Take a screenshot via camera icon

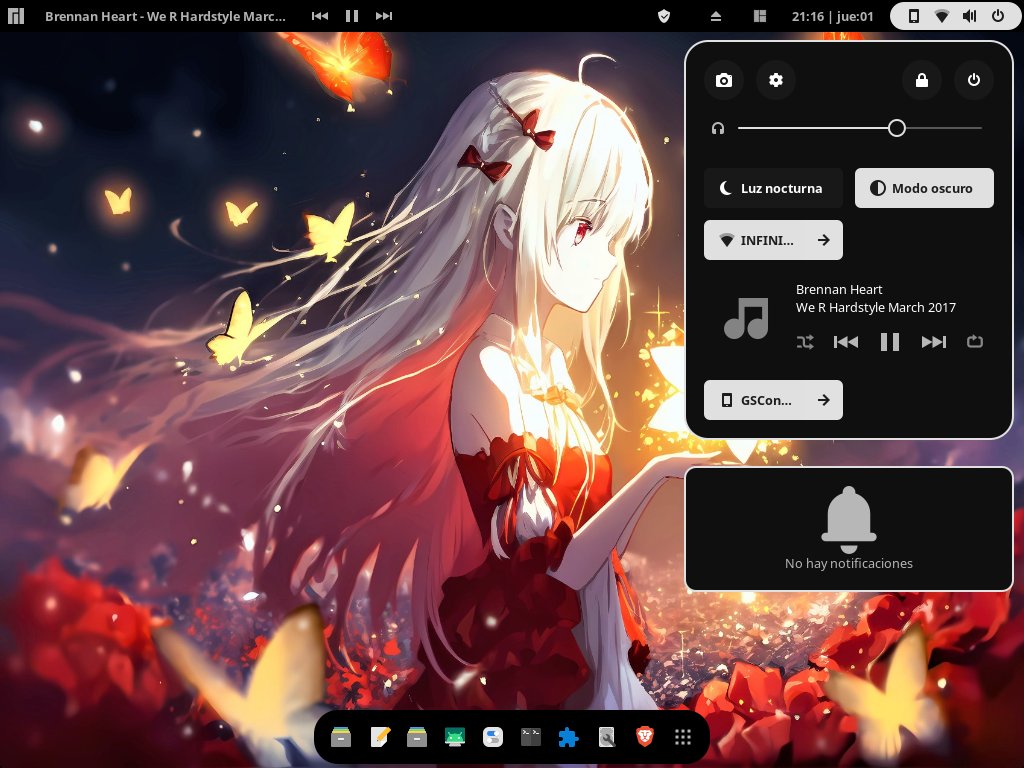[x=723, y=80]
